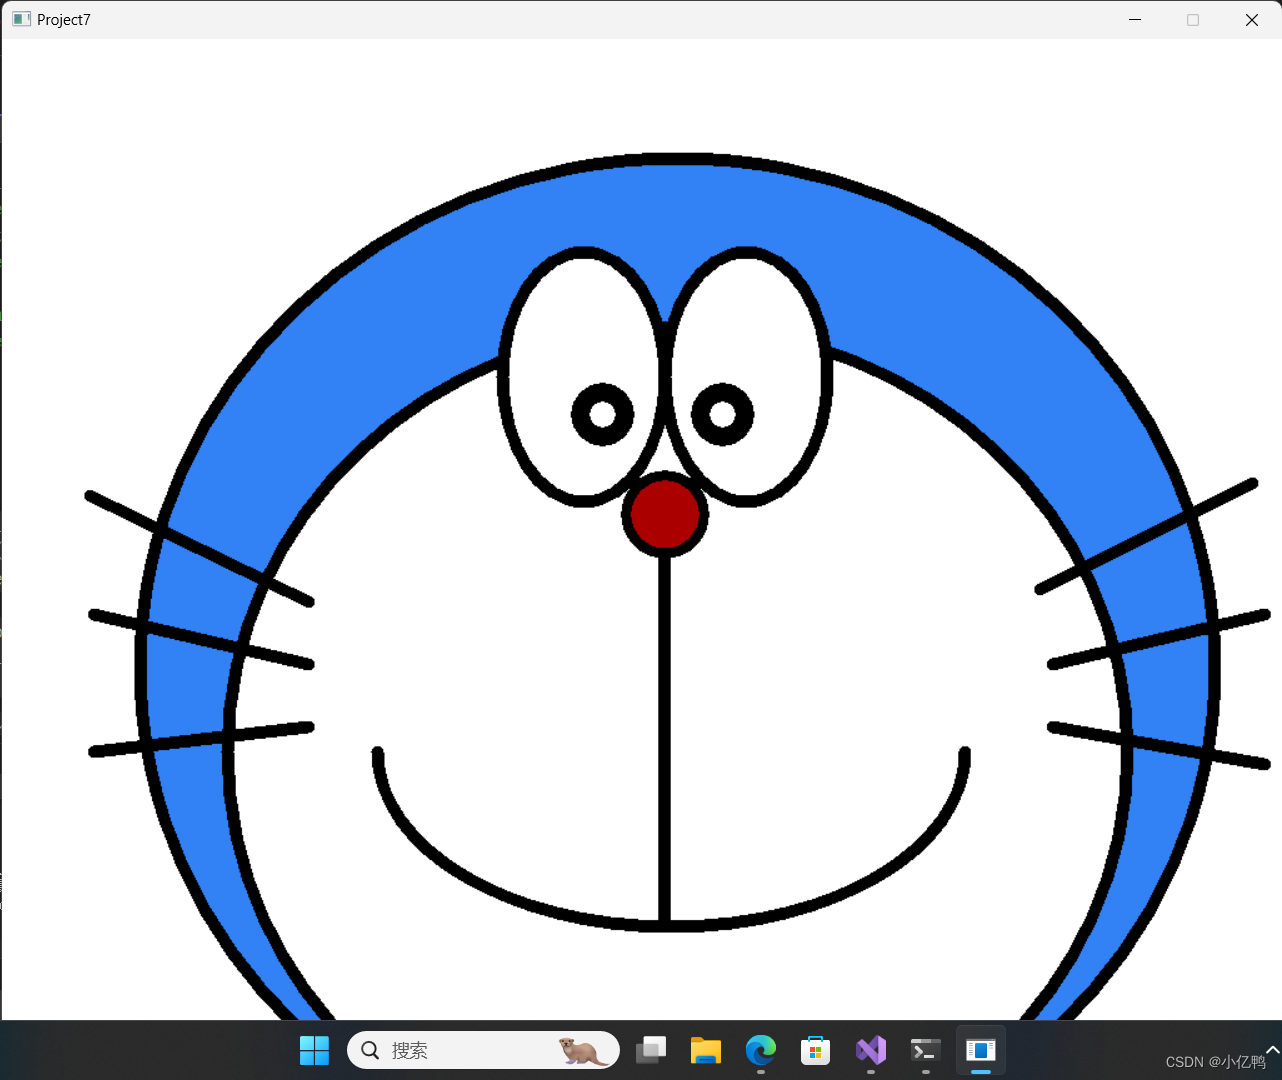Image resolution: width=1282 pixels, height=1080 pixels.
Task: Minimize the Project7 window
Action: (1135, 20)
